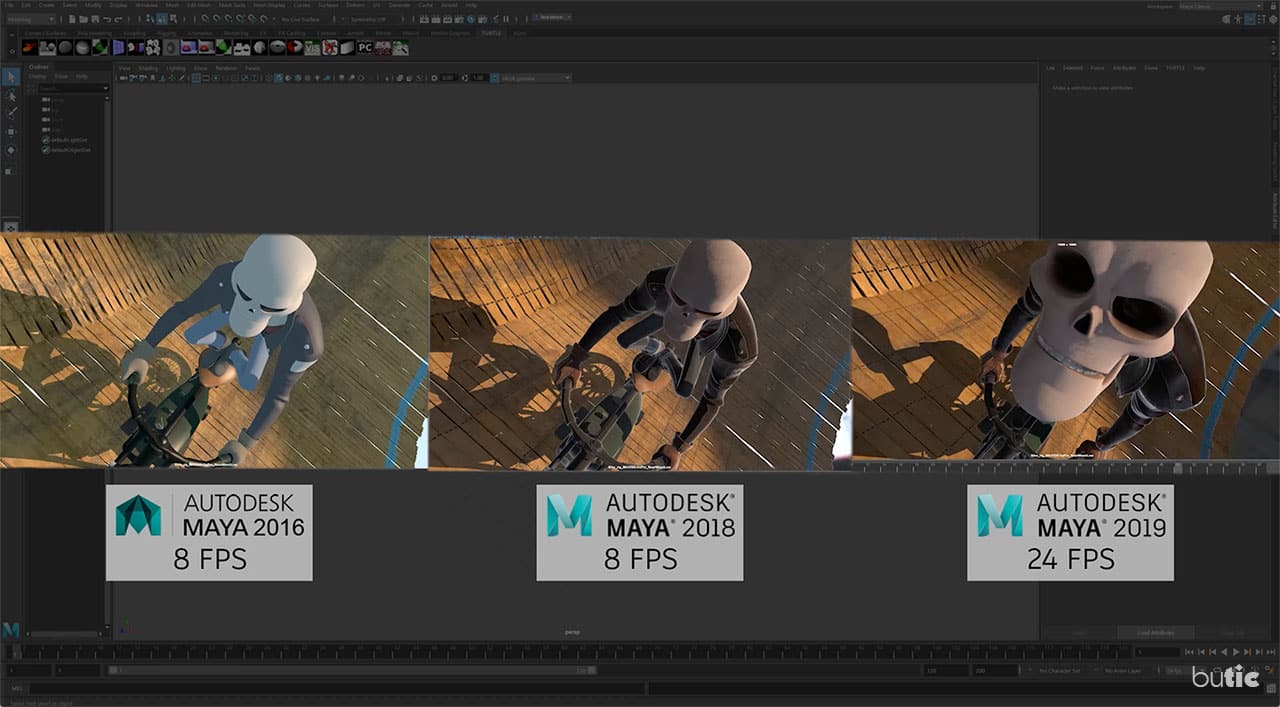
Task: Show the Modeling Toolkit sidebar icon
Action: 1226,19
